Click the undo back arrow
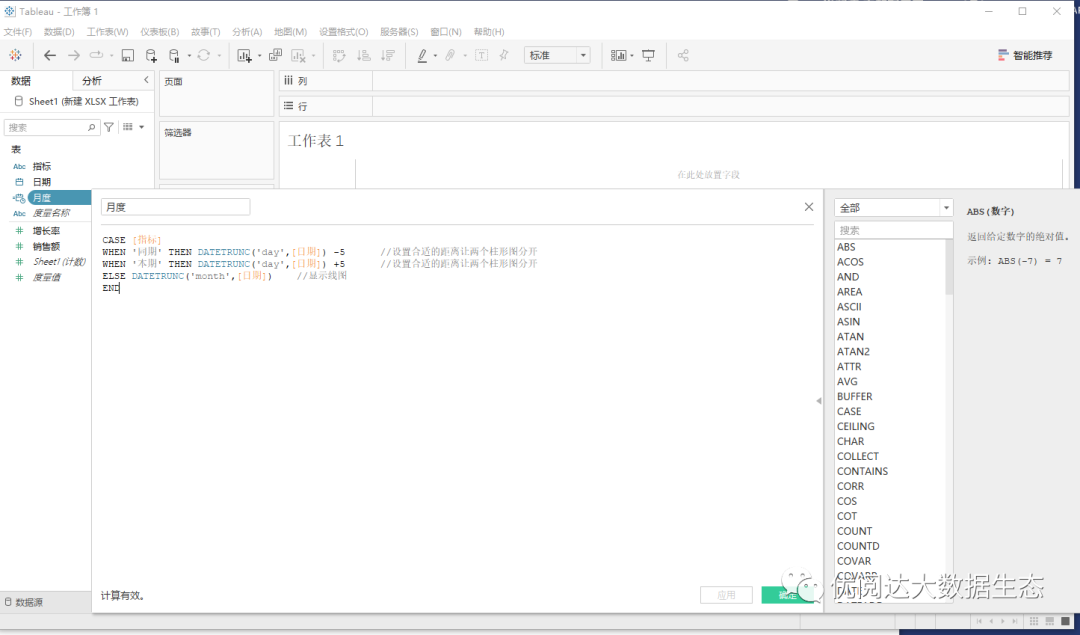 click(50, 55)
